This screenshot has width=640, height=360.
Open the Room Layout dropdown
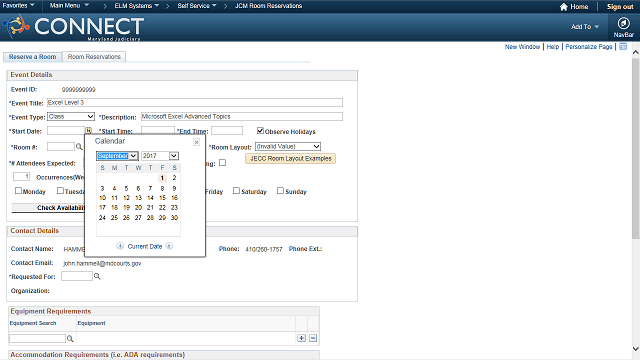pyautogui.click(x=288, y=147)
